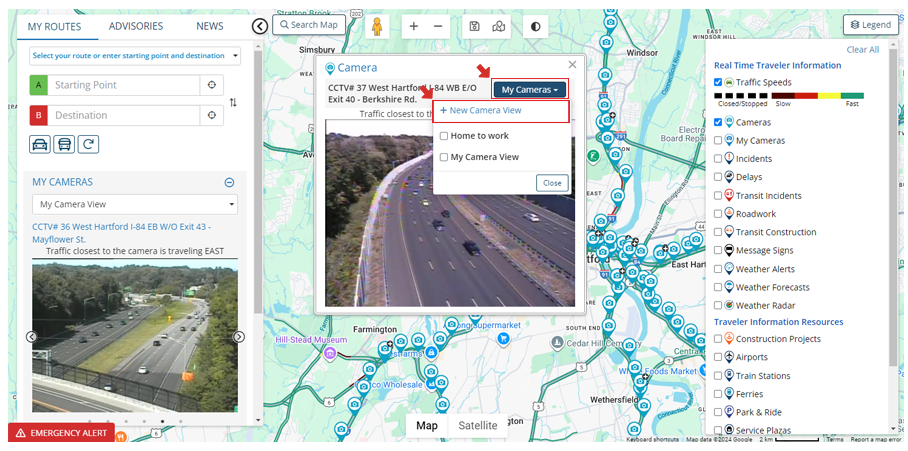This screenshot has width=908, height=451.
Task: Swap starting point and destination
Action: (x=233, y=102)
